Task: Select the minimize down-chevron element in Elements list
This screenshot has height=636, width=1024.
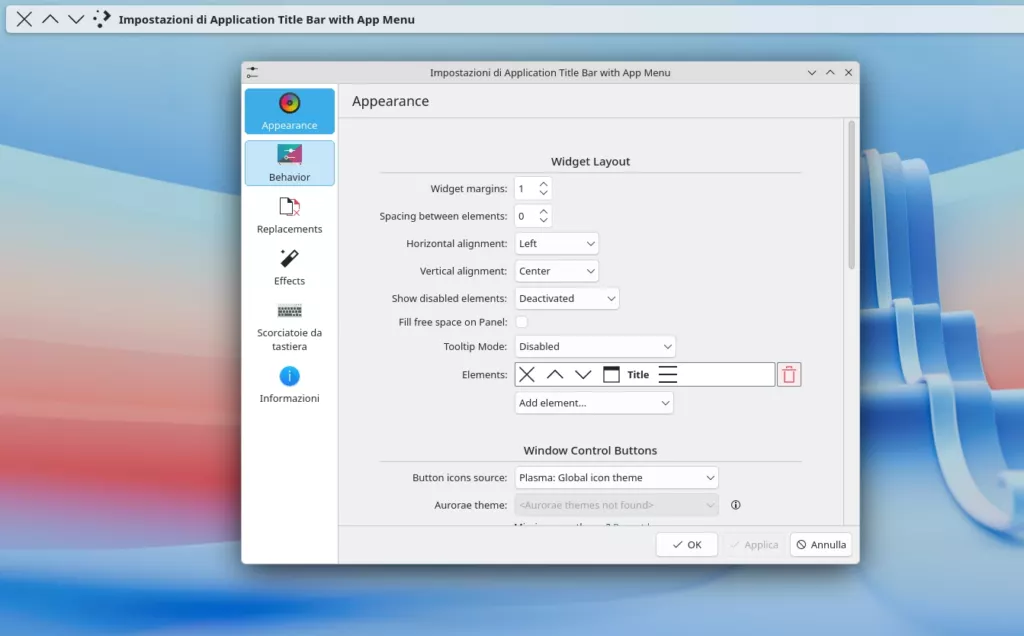Action: [583, 375]
